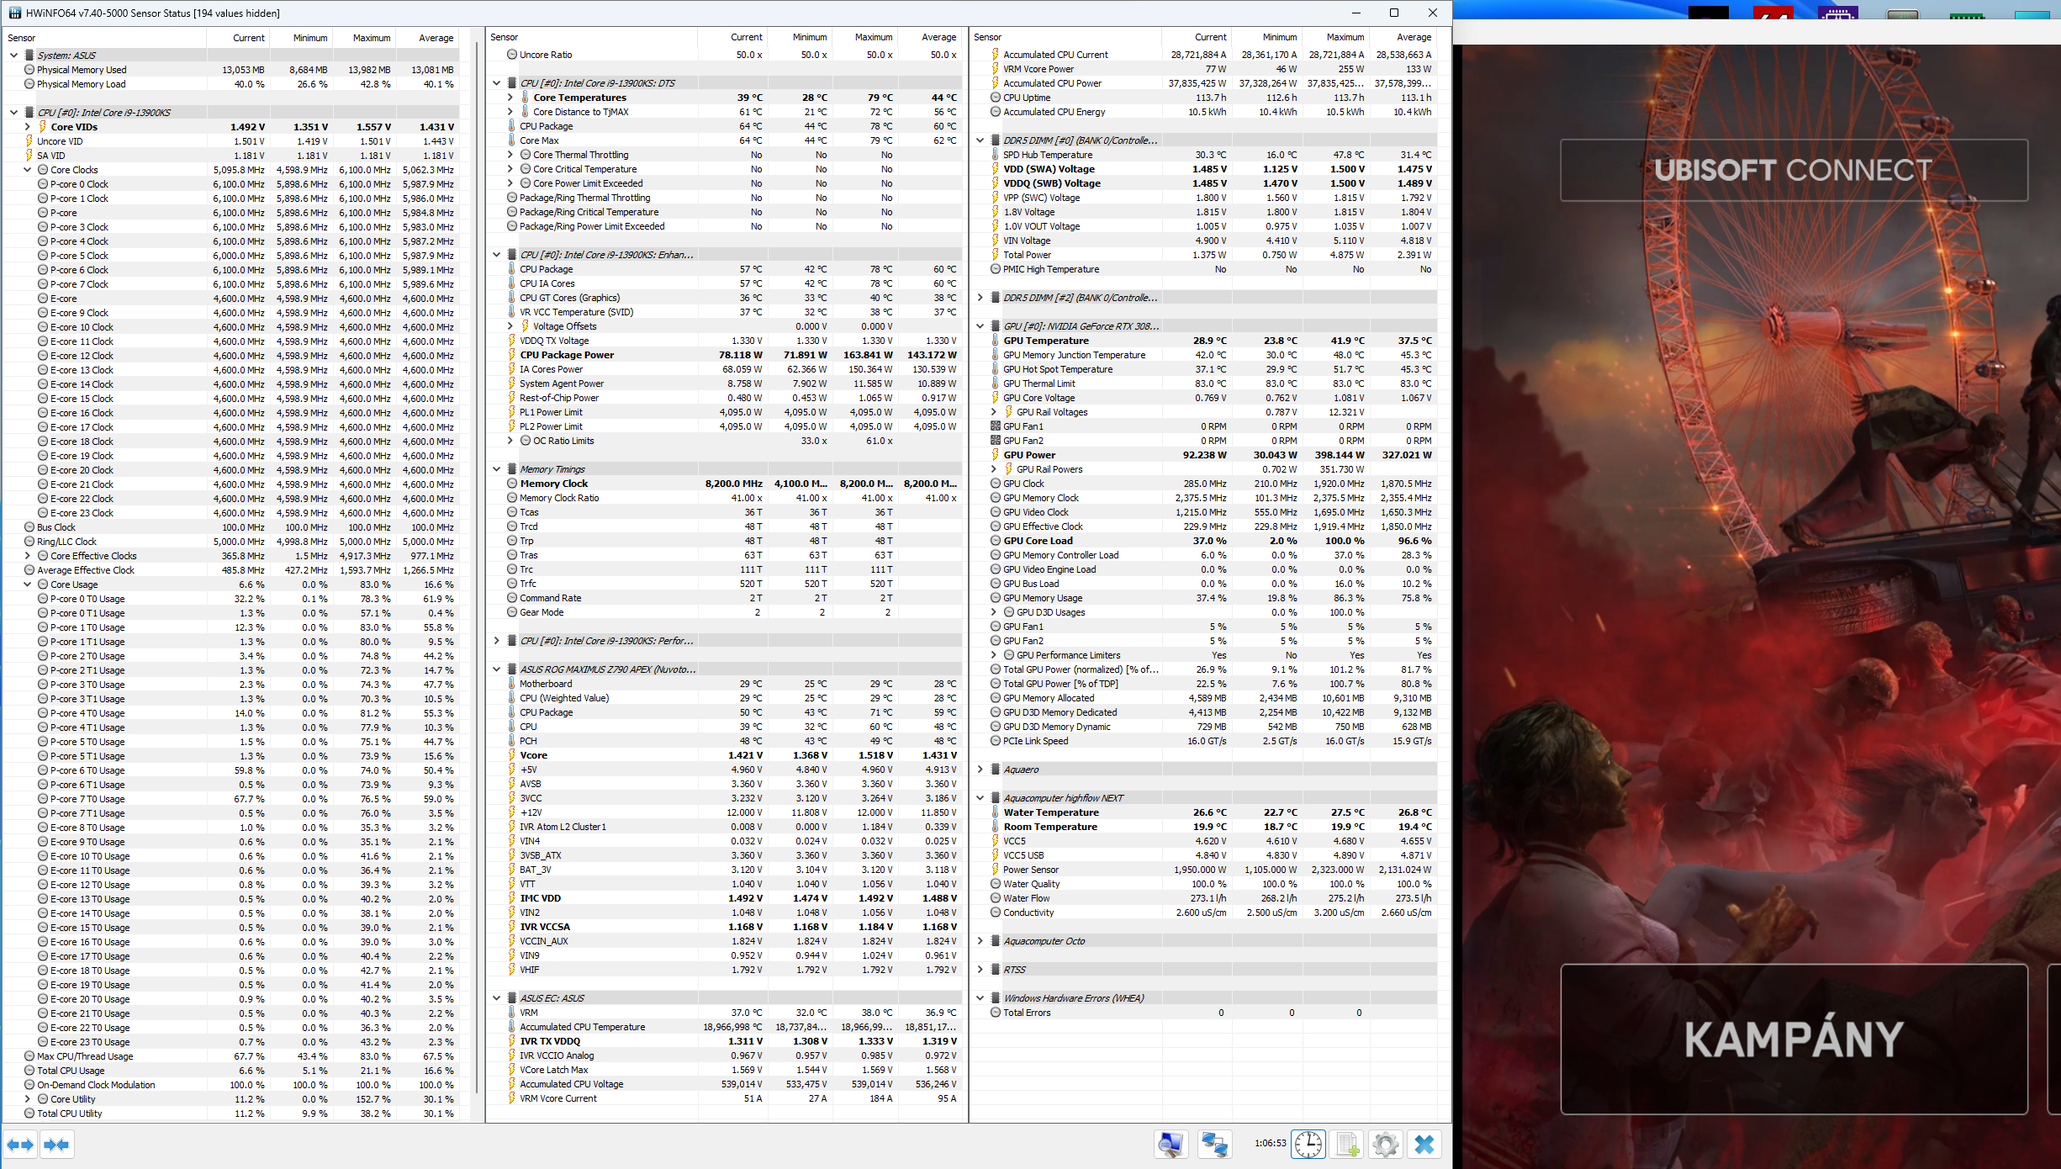Image resolution: width=2061 pixels, height=1169 pixels.
Task: Click the Maximum column header in left panel
Action: 370,38
